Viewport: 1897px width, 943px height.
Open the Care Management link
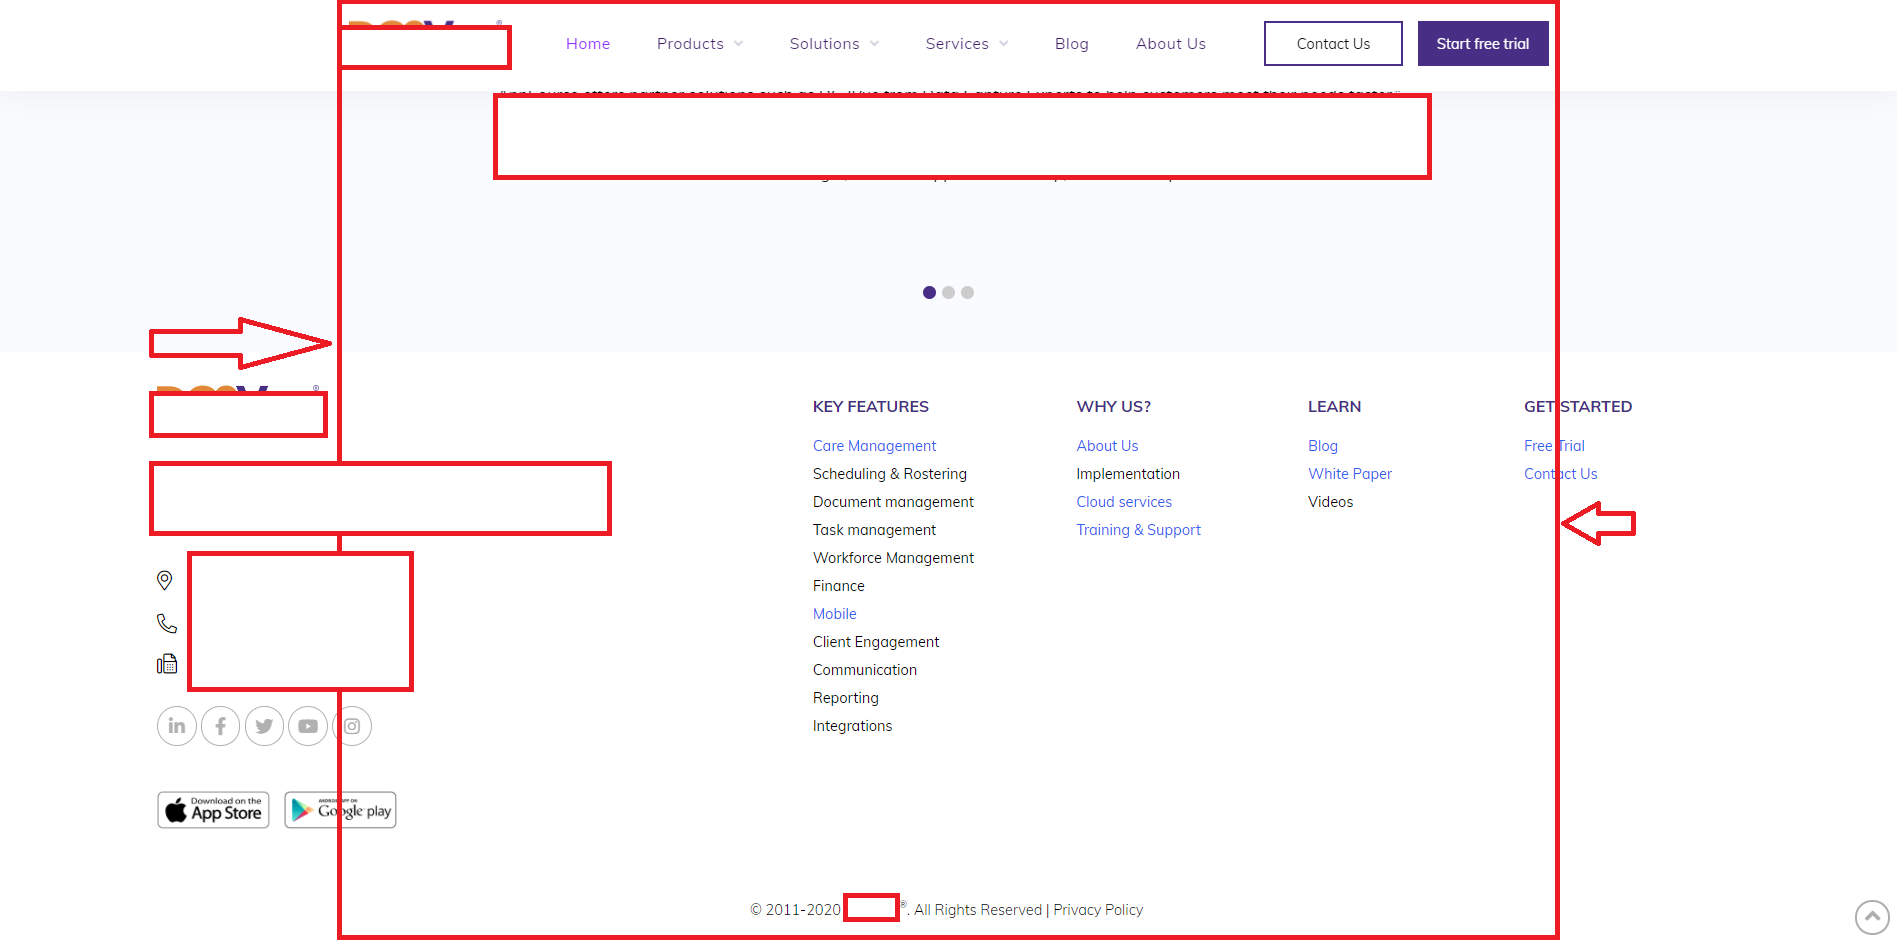[x=874, y=446]
